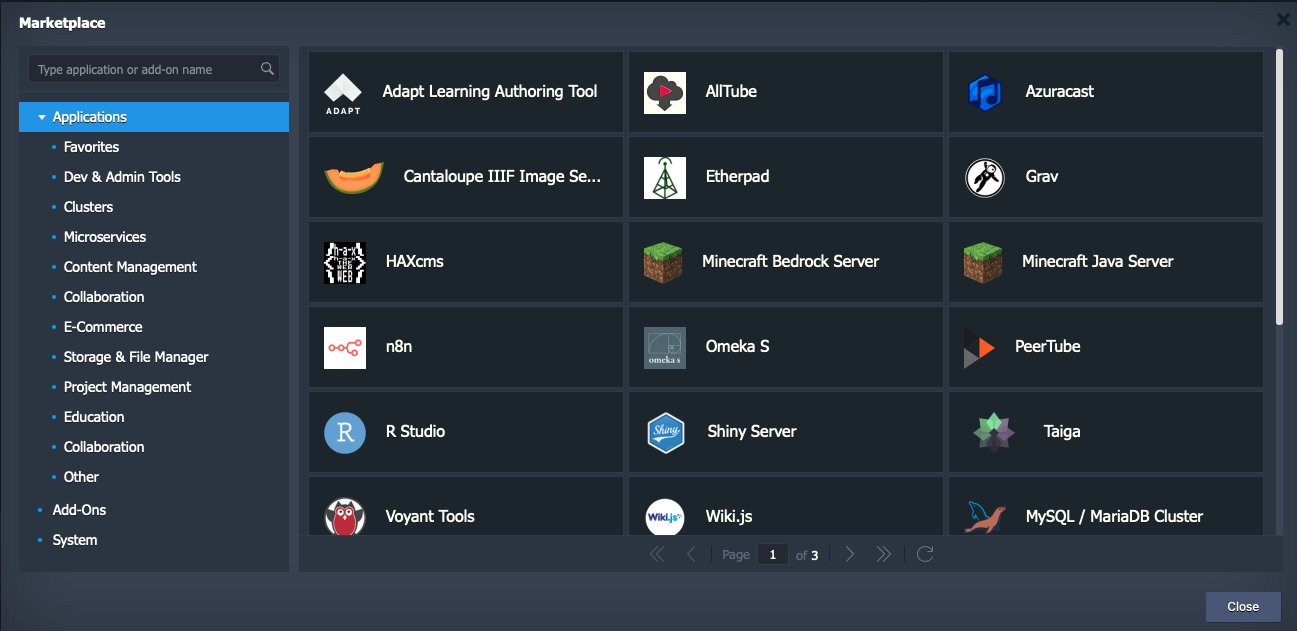This screenshot has height=631, width=1297.
Task: Open the Grav application icon
Action: (985, 177)
